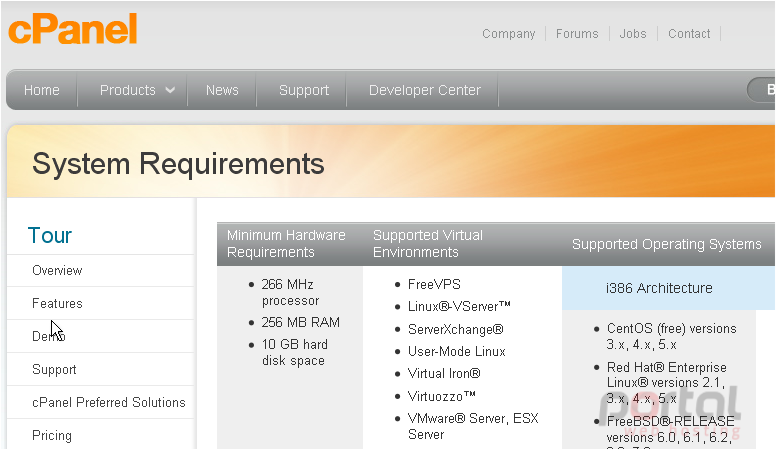Expand the Products dropdown arrow
Screen dimensions: 776x450
click(x=170, y=90)
